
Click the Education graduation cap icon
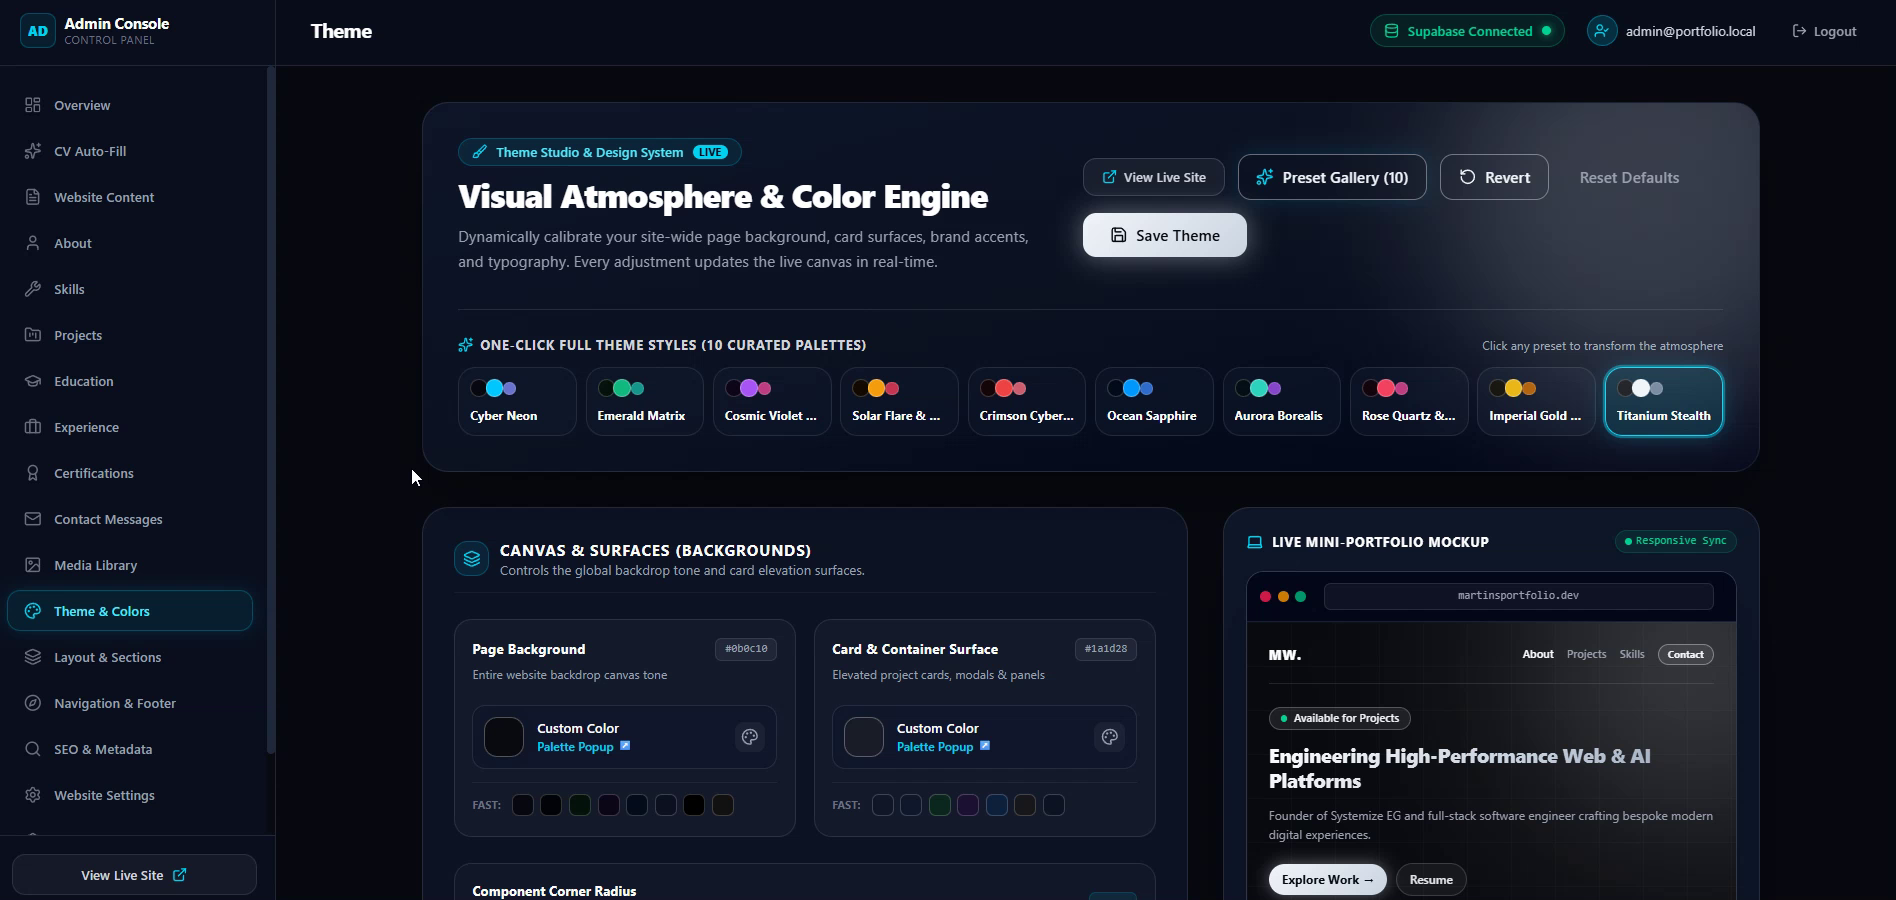pos(33,381)
